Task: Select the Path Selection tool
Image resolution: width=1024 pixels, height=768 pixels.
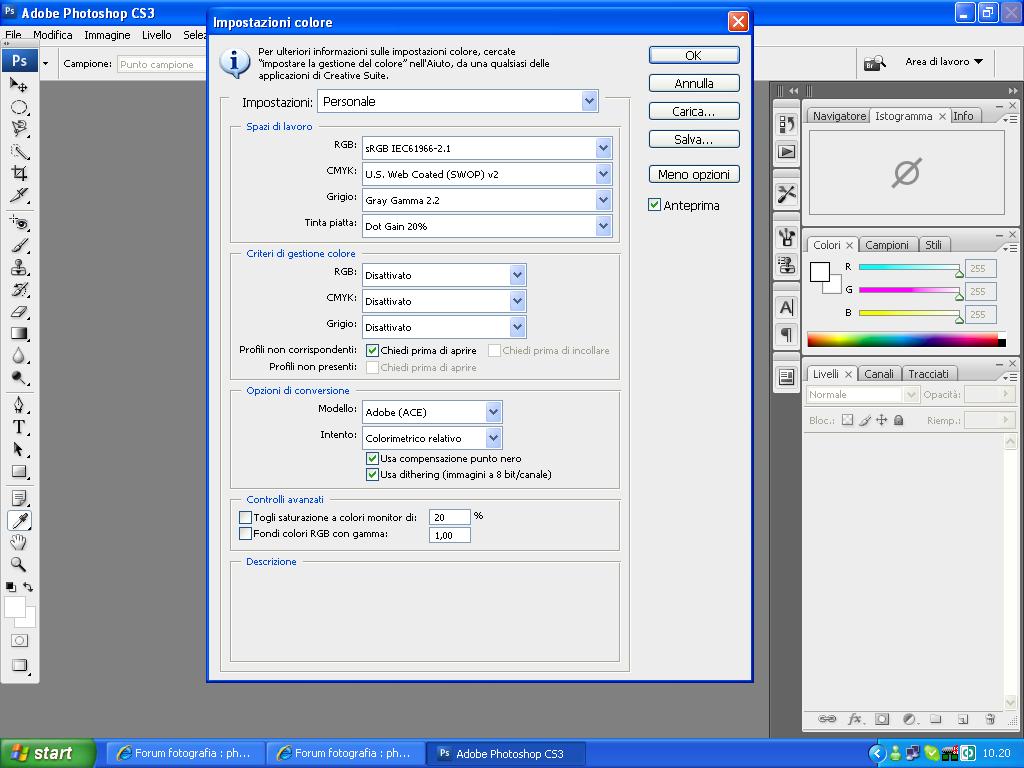Action: click(19, 449)
